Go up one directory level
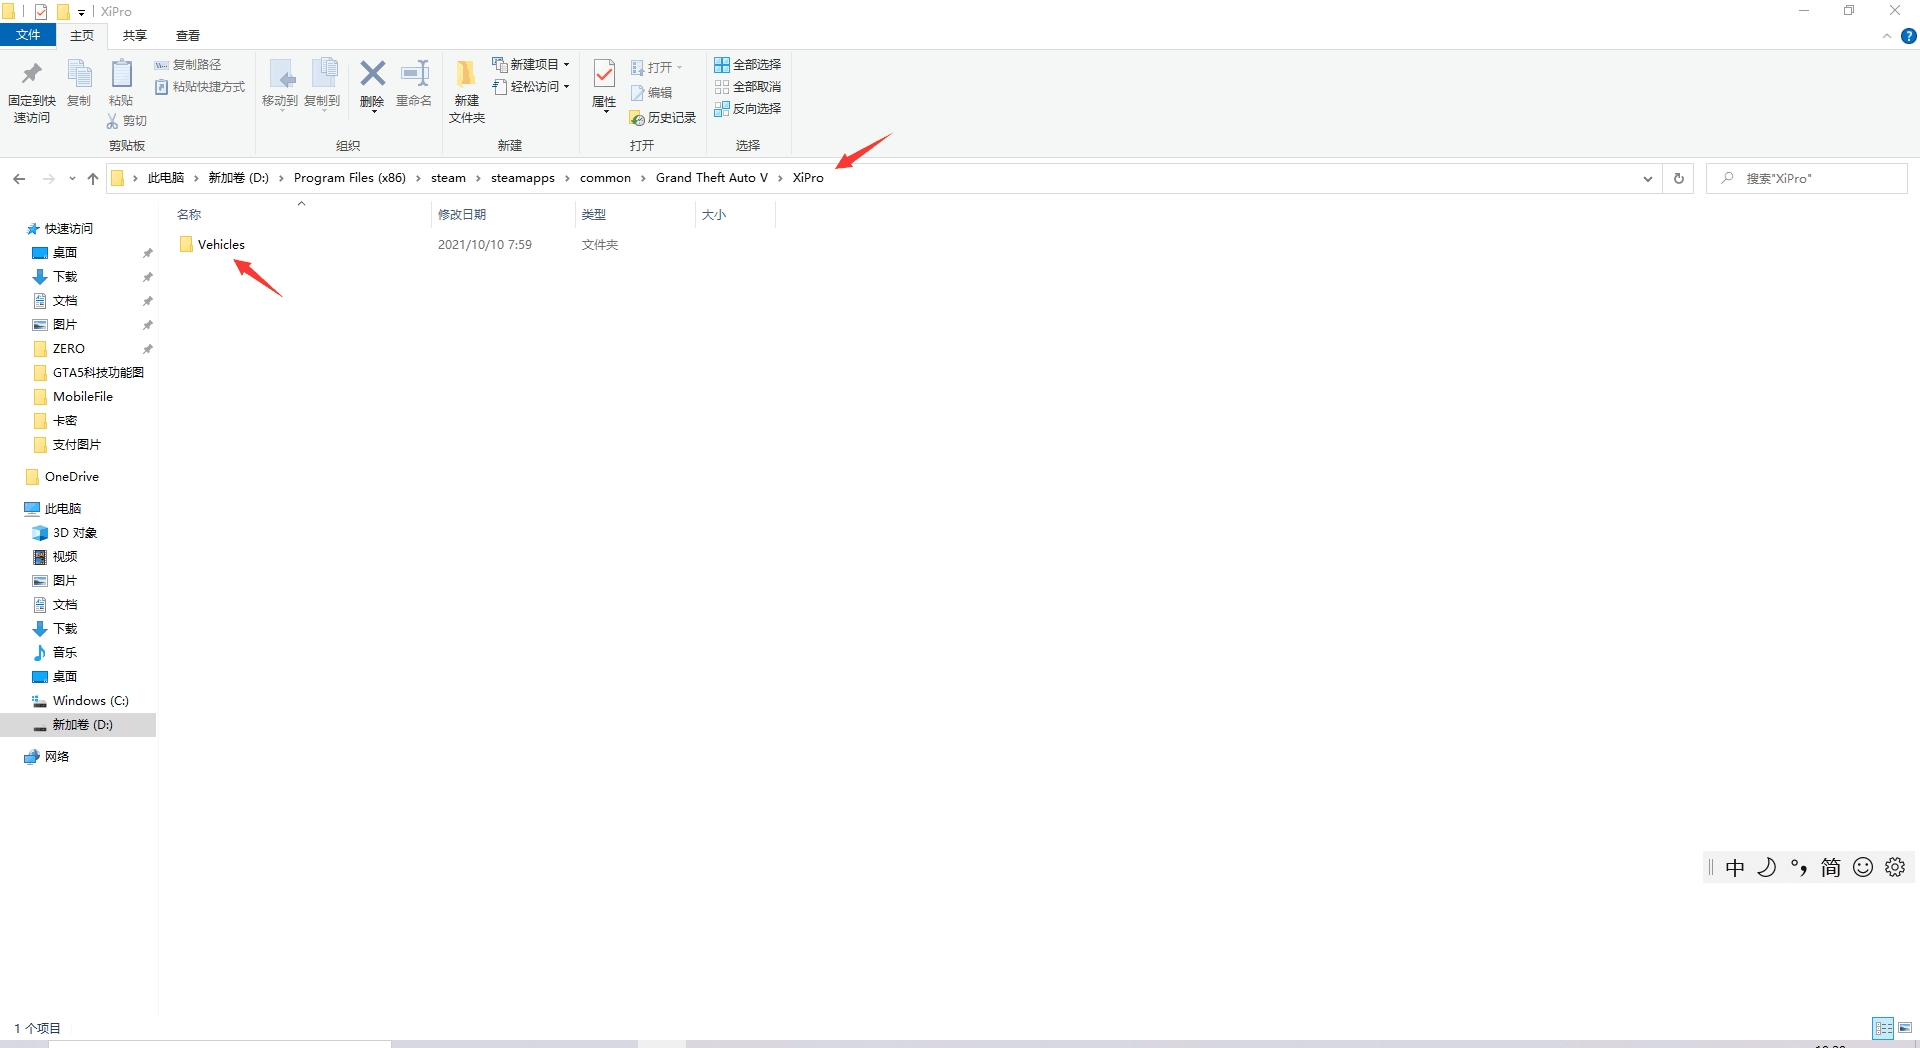The image size is (1920, 1048). pyautogui.click(x=93, y=179)
